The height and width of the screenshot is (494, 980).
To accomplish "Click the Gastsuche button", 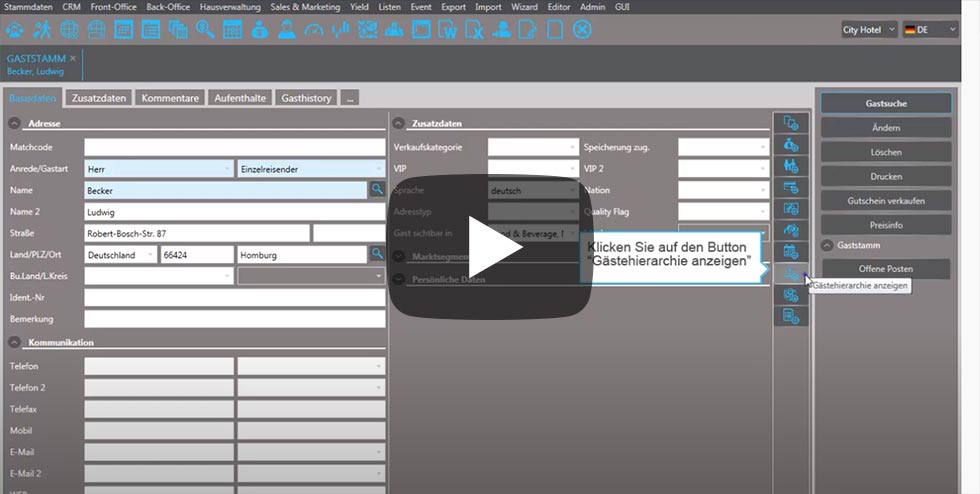I will pos(886,103).
